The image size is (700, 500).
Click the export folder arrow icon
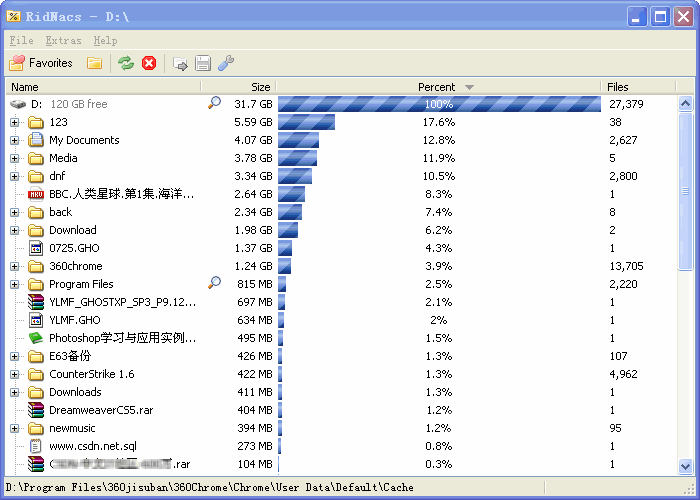181,63
